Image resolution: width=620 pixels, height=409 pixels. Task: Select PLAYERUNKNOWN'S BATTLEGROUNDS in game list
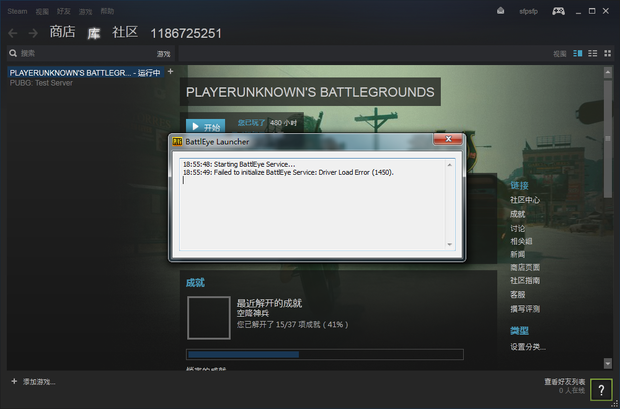coord(85,73)
